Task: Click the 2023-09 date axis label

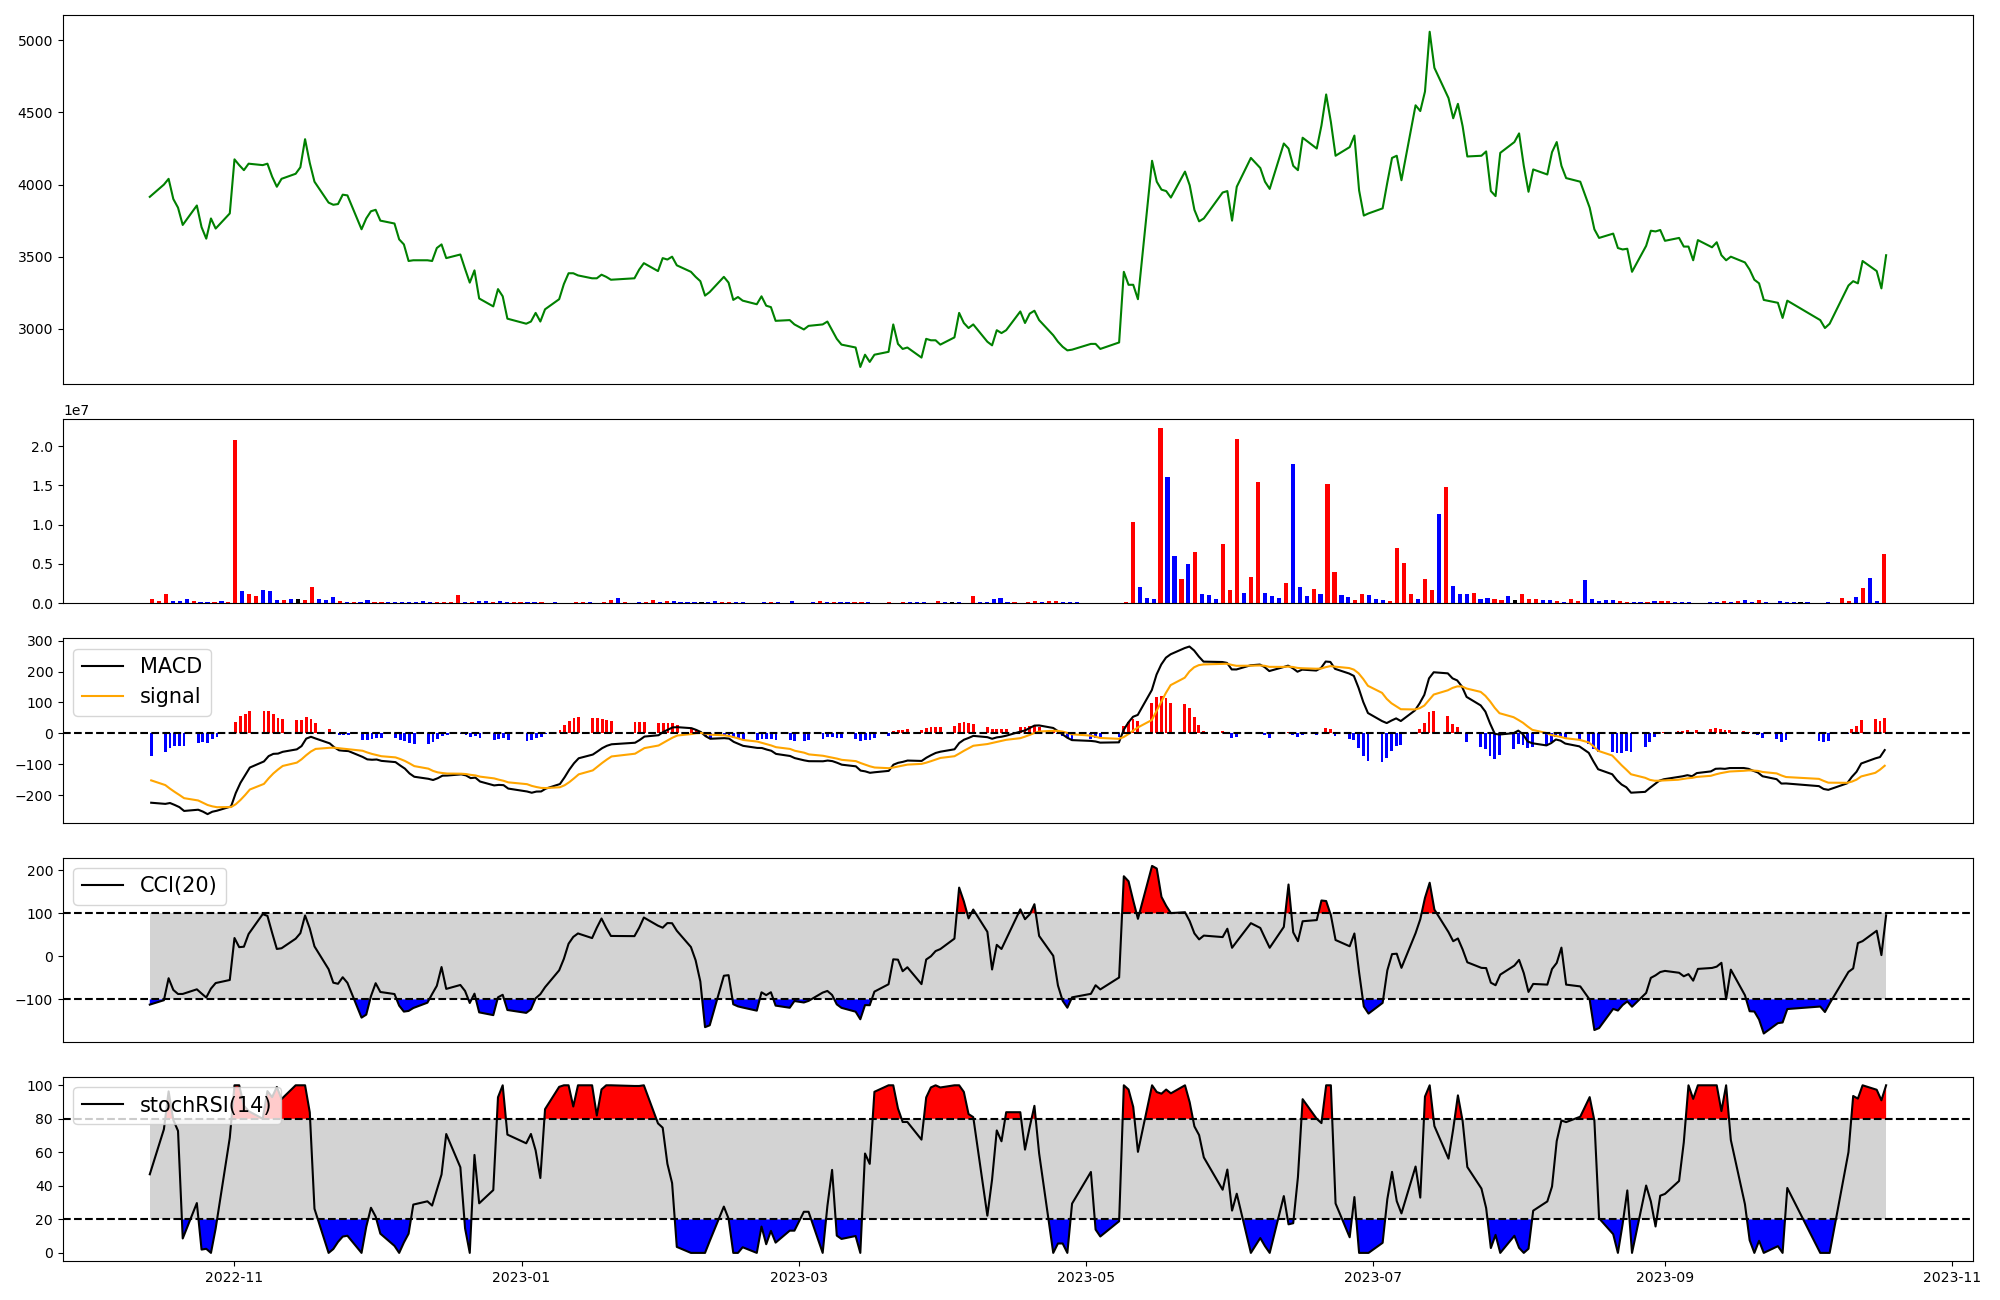Action: point(1665,1277)
